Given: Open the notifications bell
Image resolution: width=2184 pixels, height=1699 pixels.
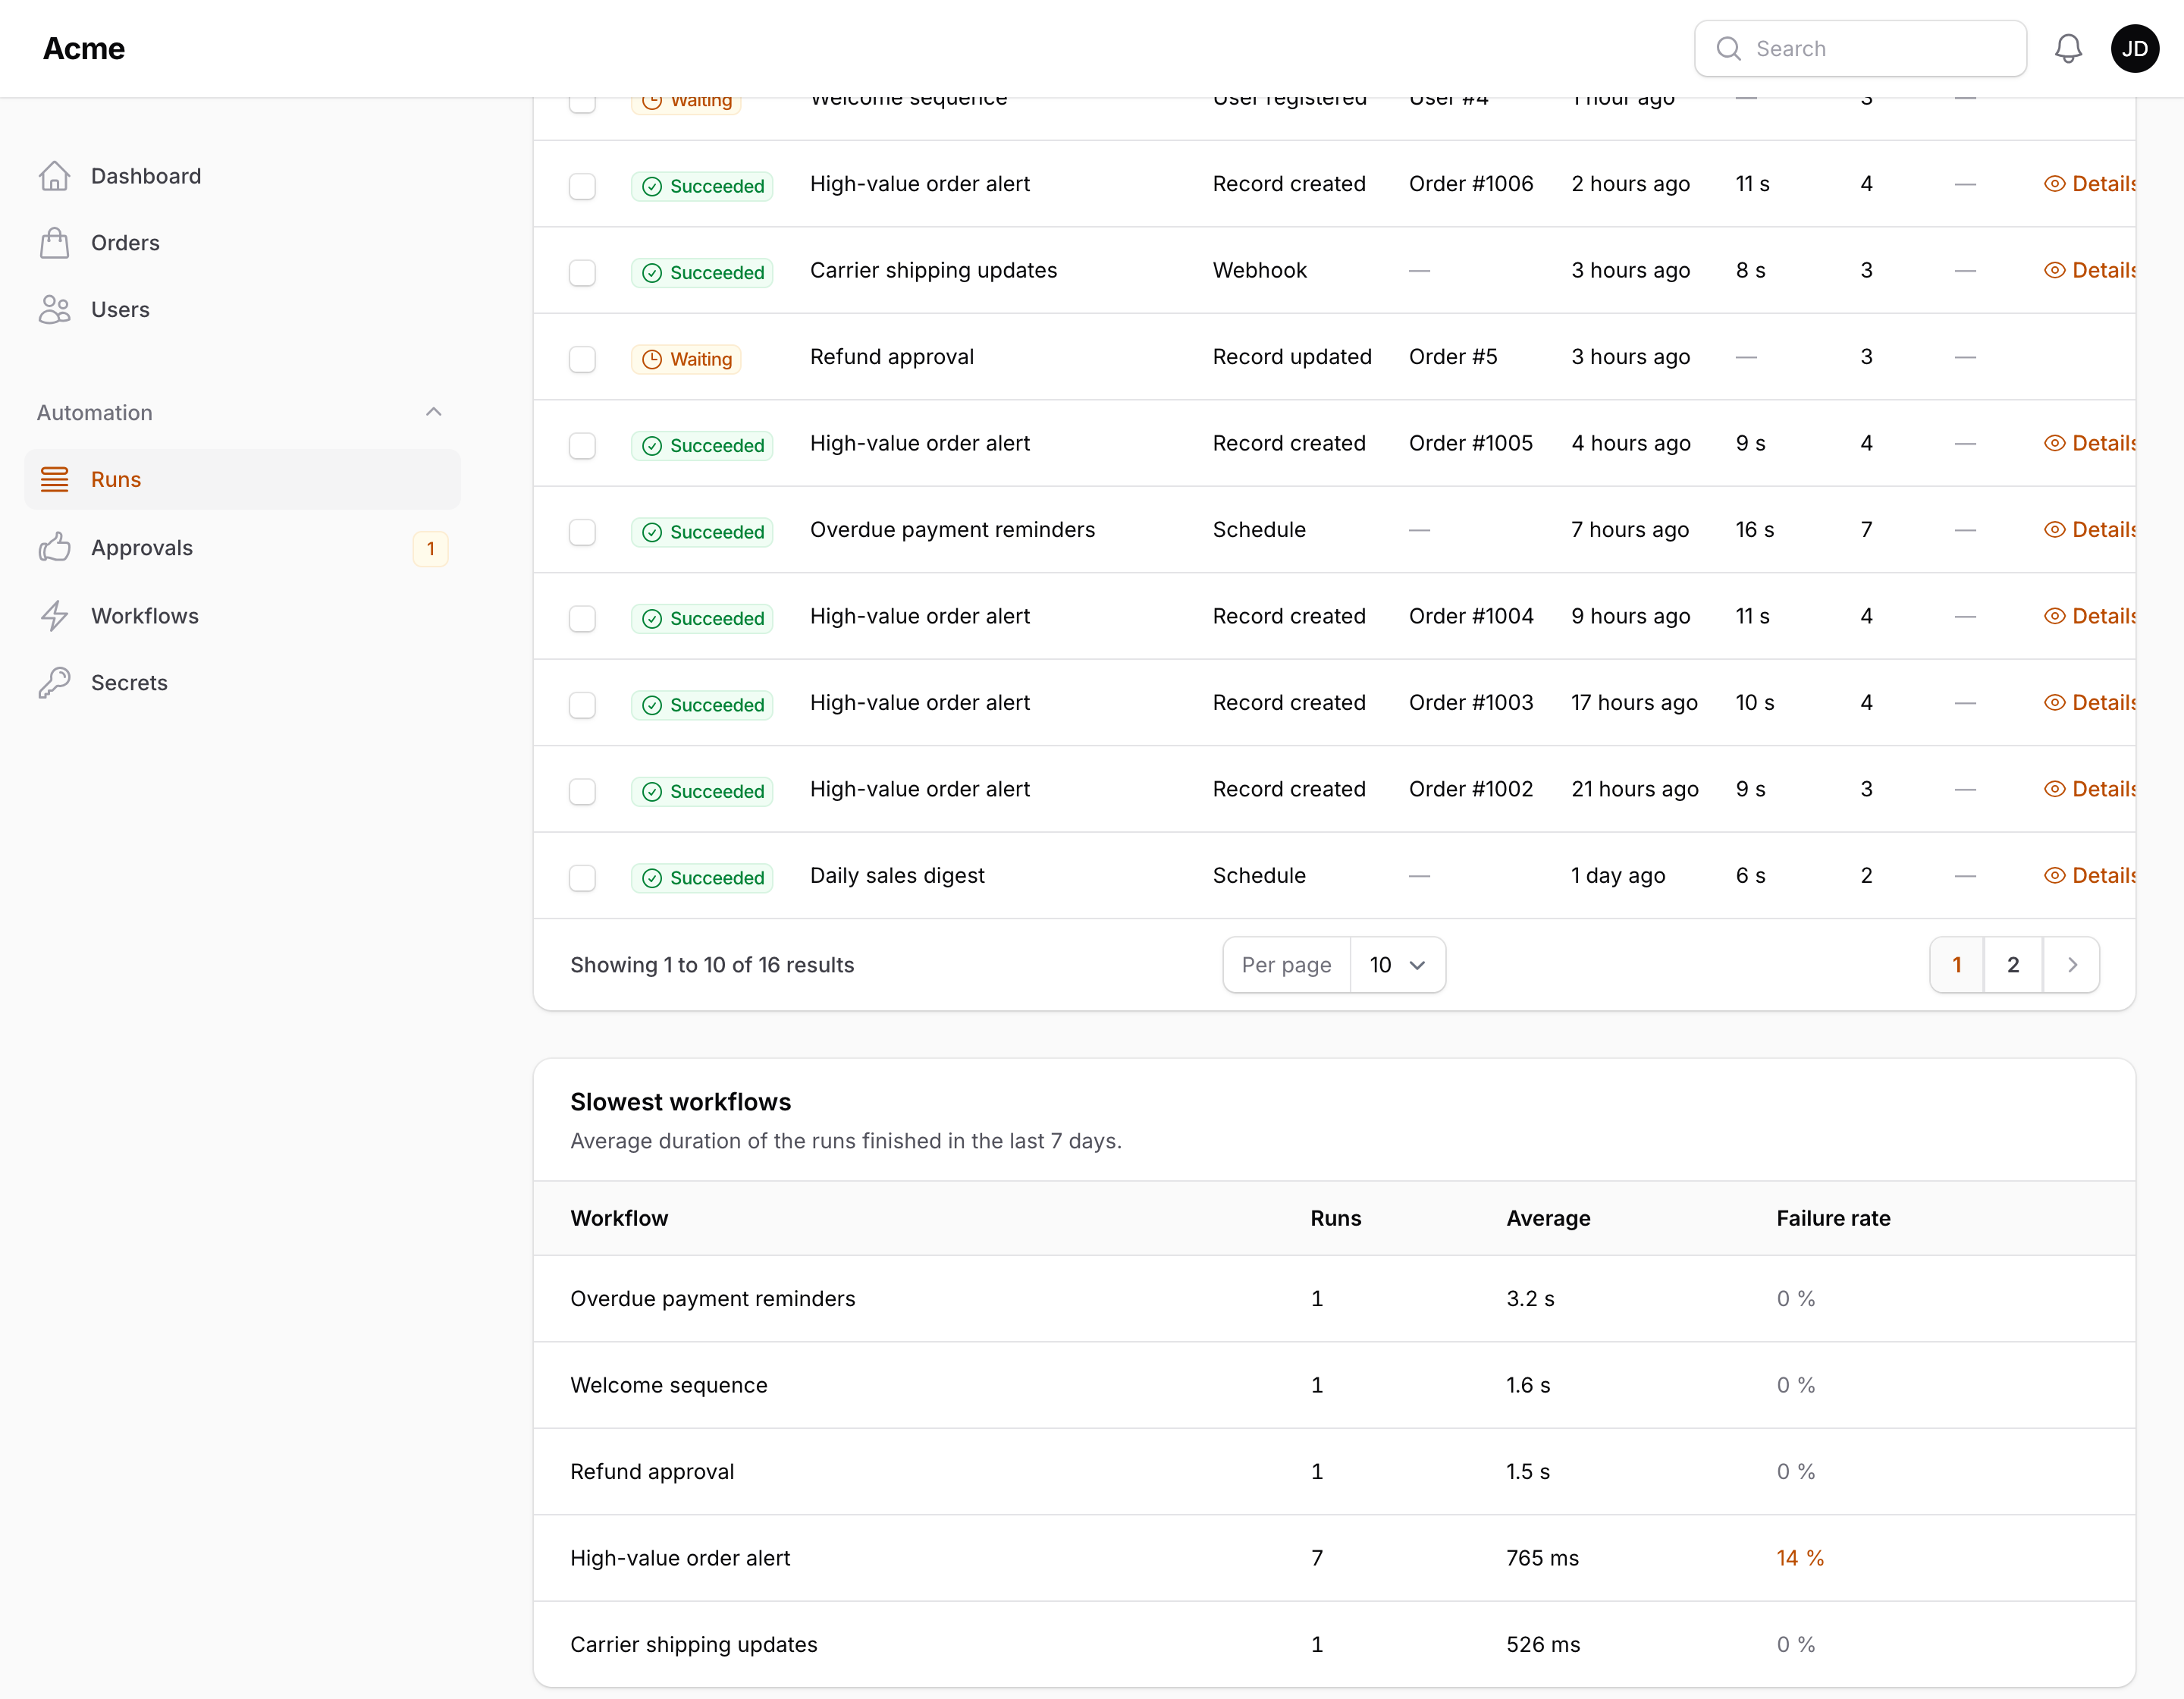Looking at the screenshot, I should coord(2068,49).
